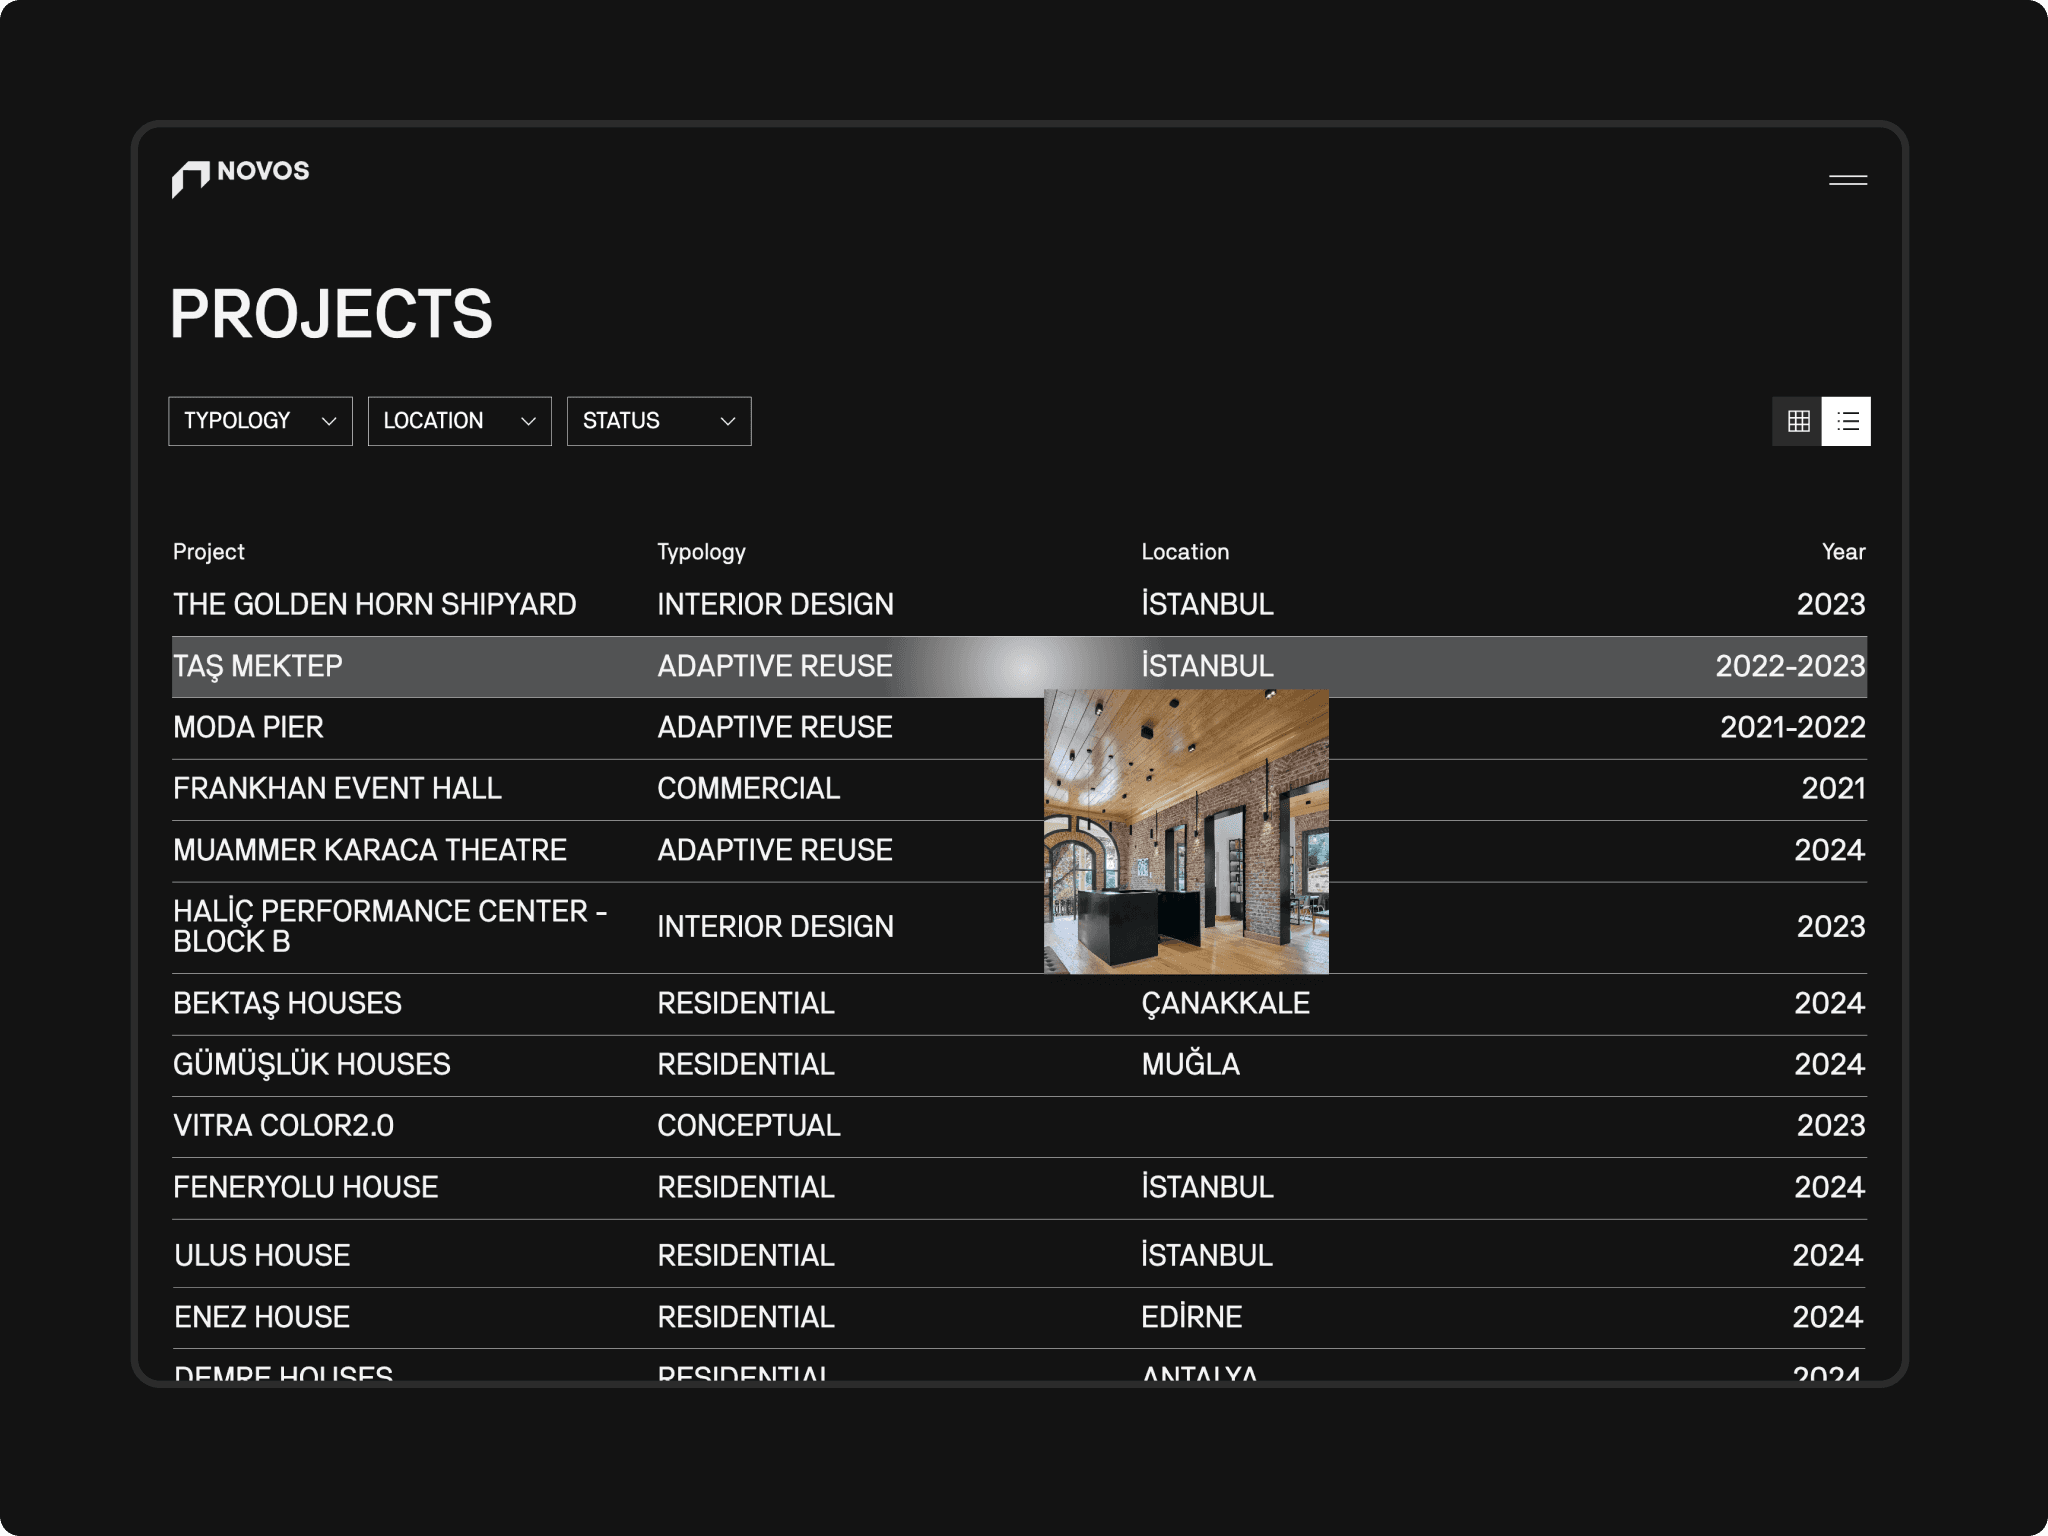
Task: Open the Bektaş Houses project
Action: (x=287, y=1003)
